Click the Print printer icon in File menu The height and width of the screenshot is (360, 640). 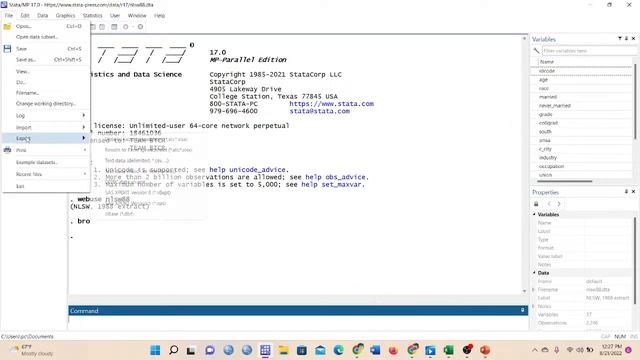(7, 150)
